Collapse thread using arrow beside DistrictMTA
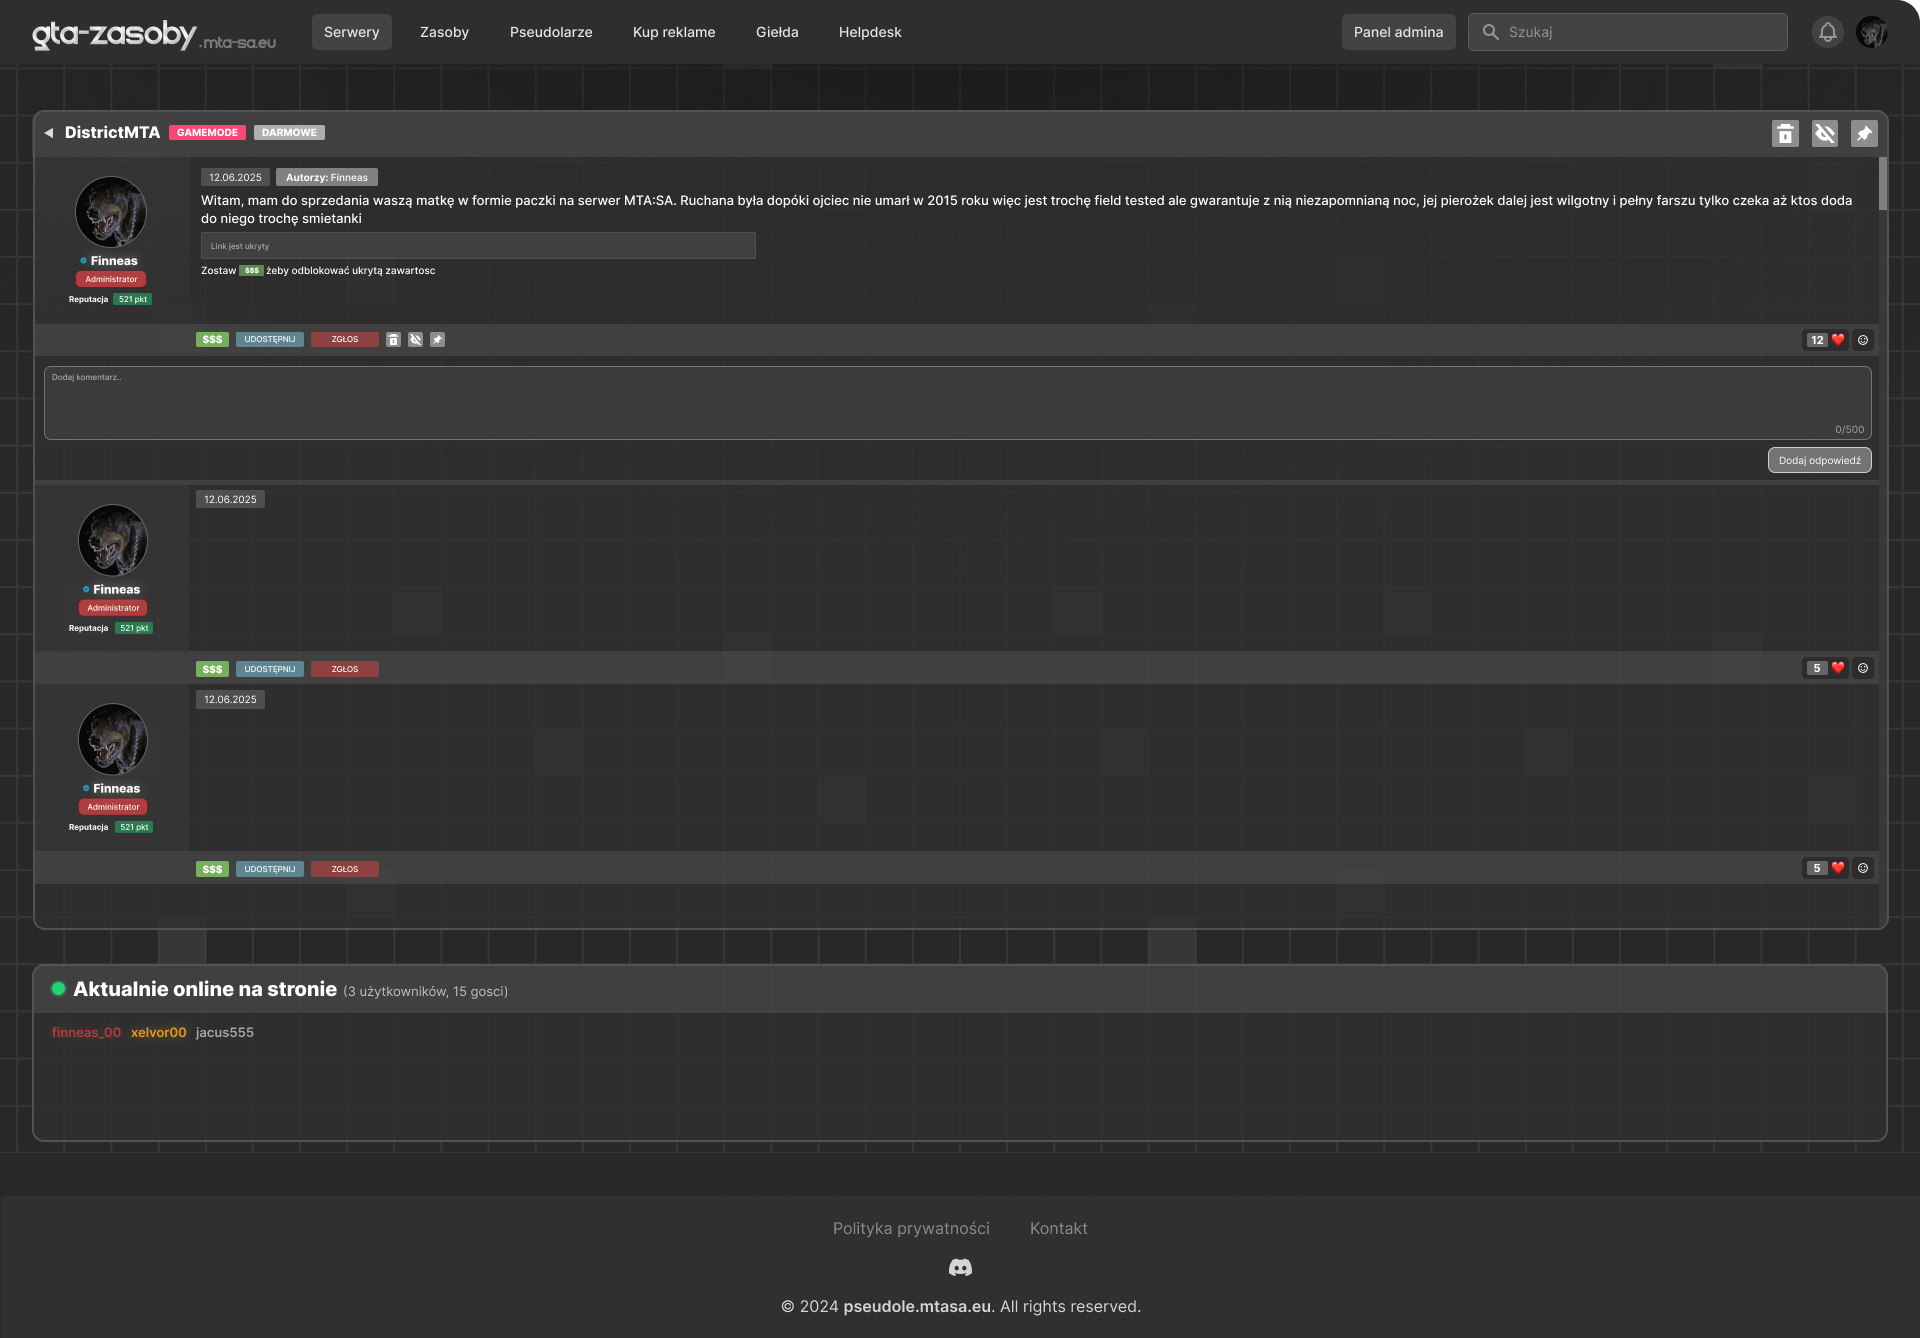 click(48, 133)
